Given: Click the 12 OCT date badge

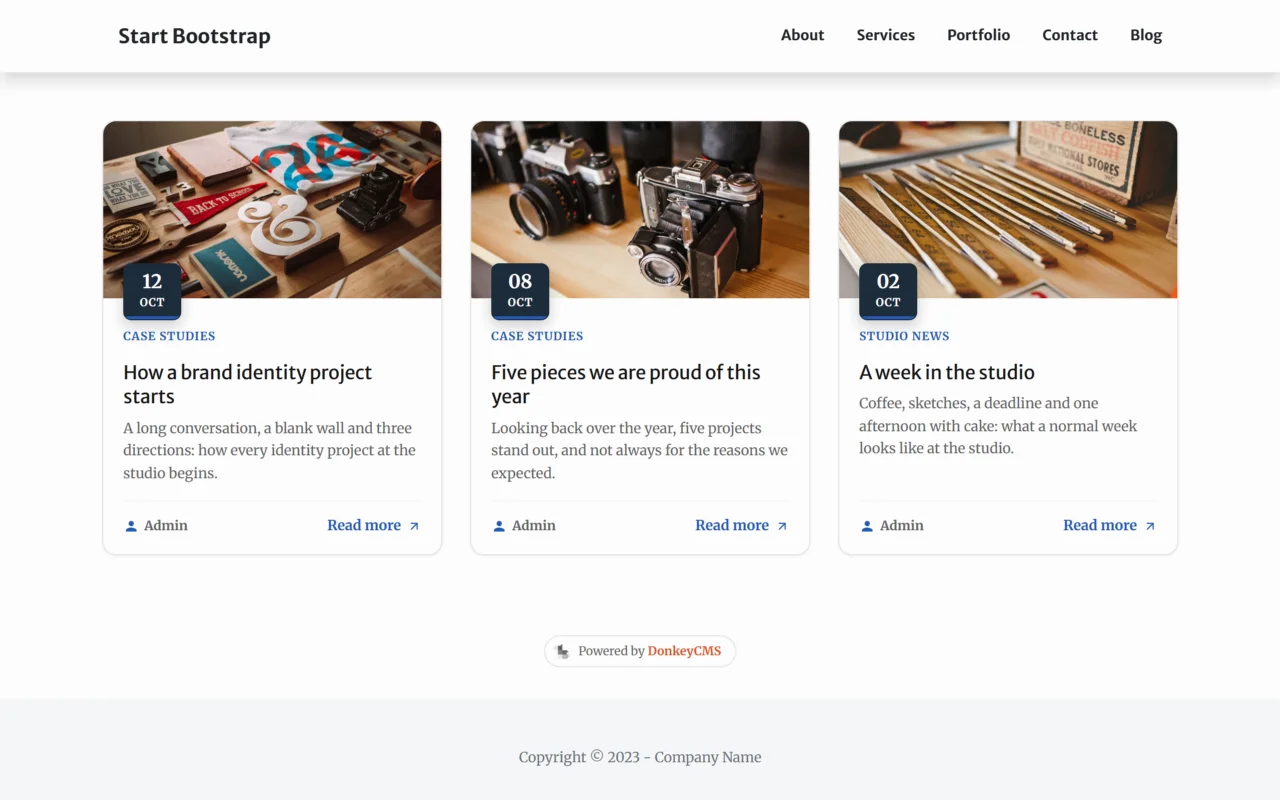Looking at the screenshot, I should [152, 291].
